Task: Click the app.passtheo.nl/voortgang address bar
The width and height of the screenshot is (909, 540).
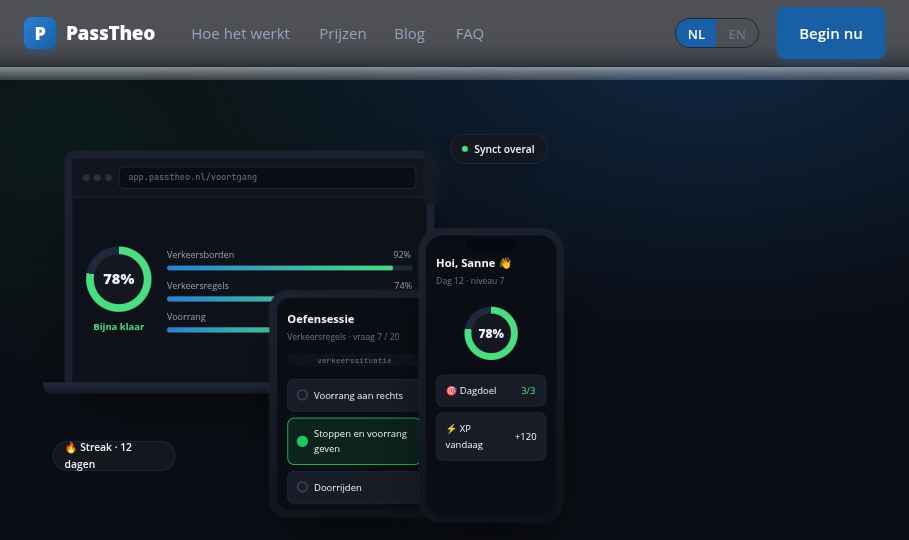Action: coord(267,177)
